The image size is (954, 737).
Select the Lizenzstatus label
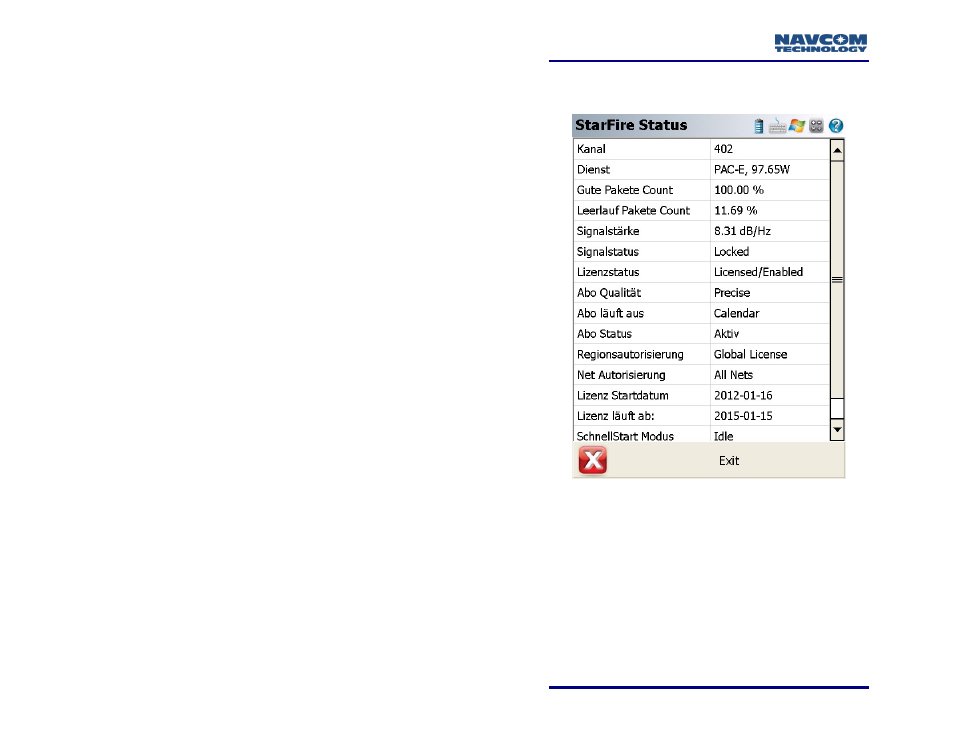(608, 273)
